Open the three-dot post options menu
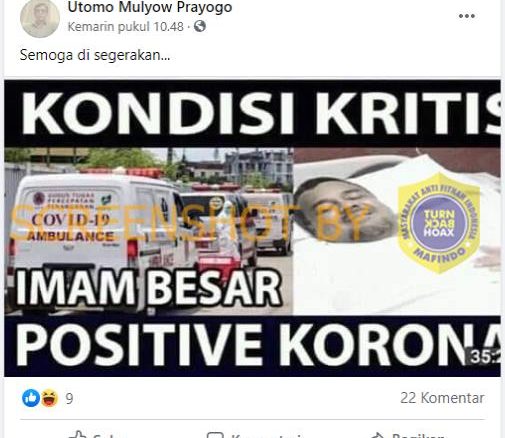The image size is (505, 438). pyautogui.click(x=467, y=16)
